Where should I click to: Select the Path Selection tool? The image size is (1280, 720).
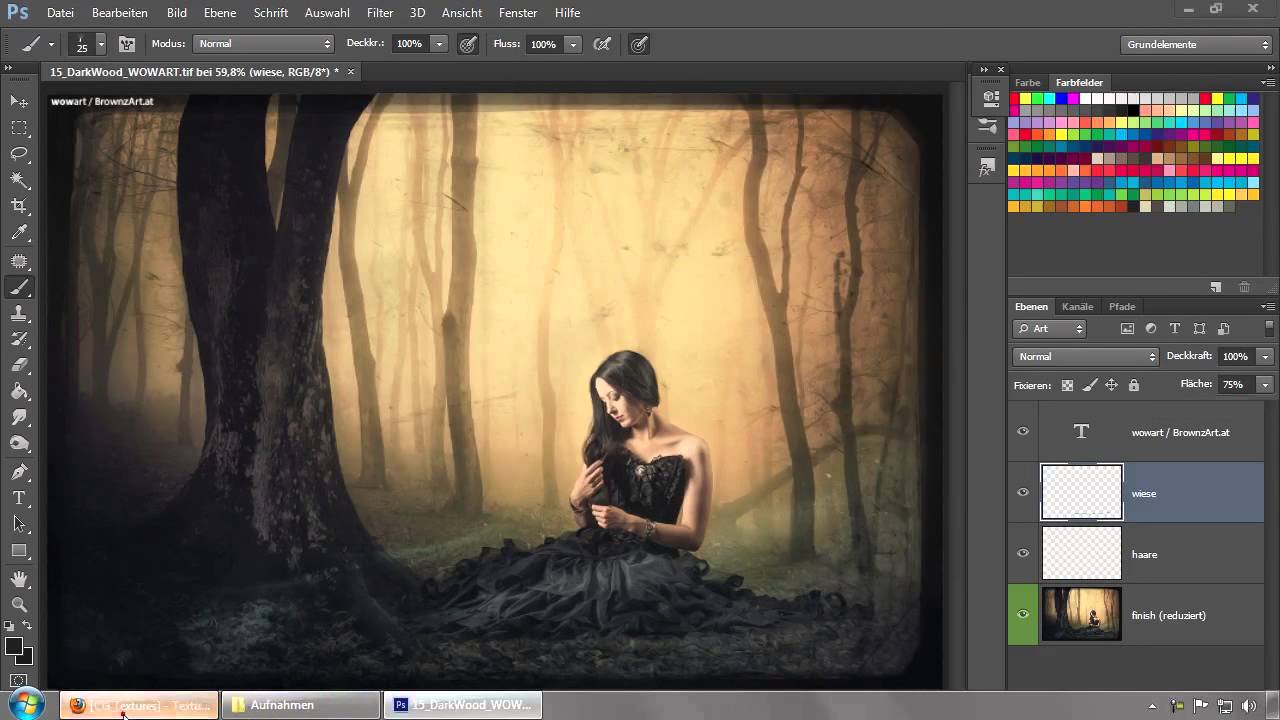click(19, 524)
